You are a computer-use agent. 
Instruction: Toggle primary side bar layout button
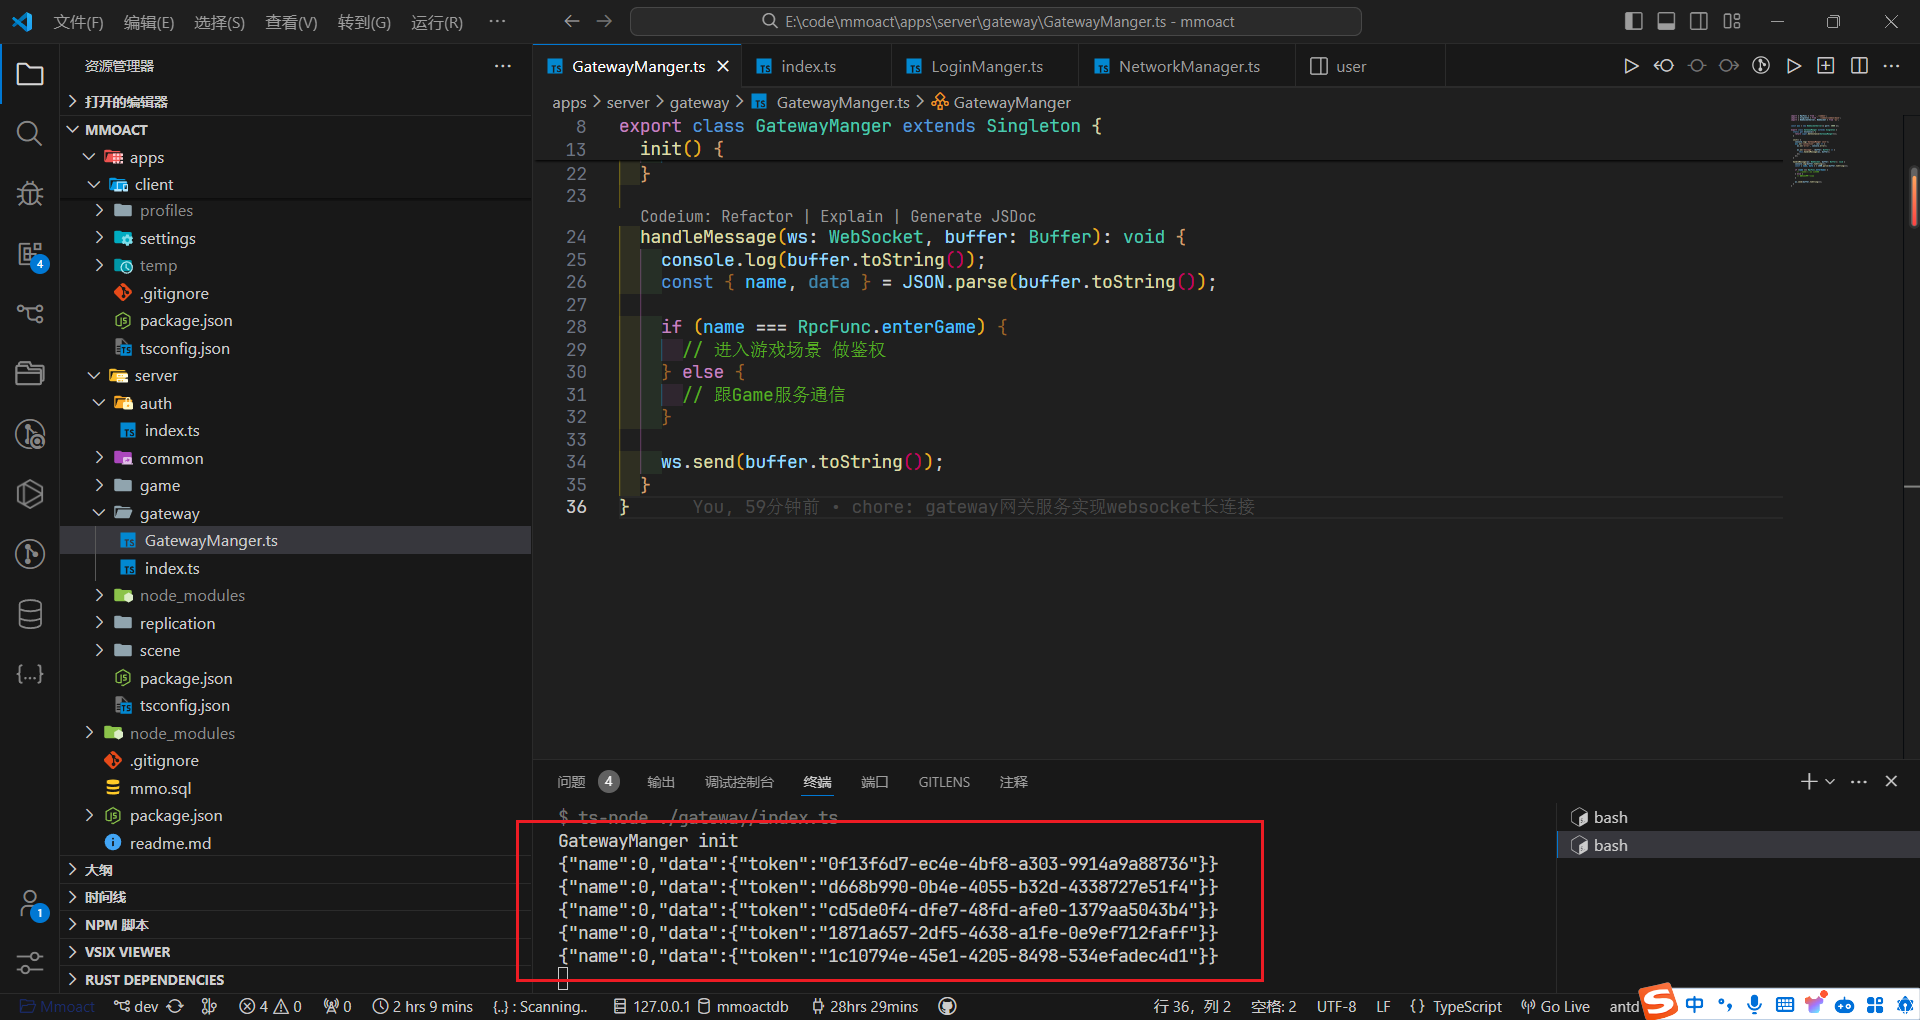click(x=1634, y=21)
